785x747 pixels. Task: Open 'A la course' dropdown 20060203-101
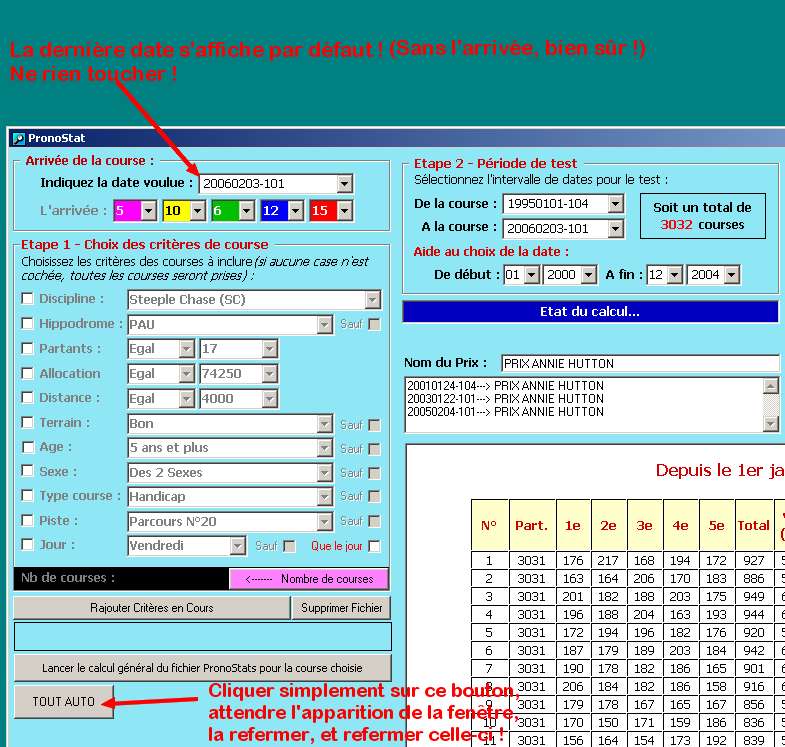pyautogui.click(x=616, y=229)
